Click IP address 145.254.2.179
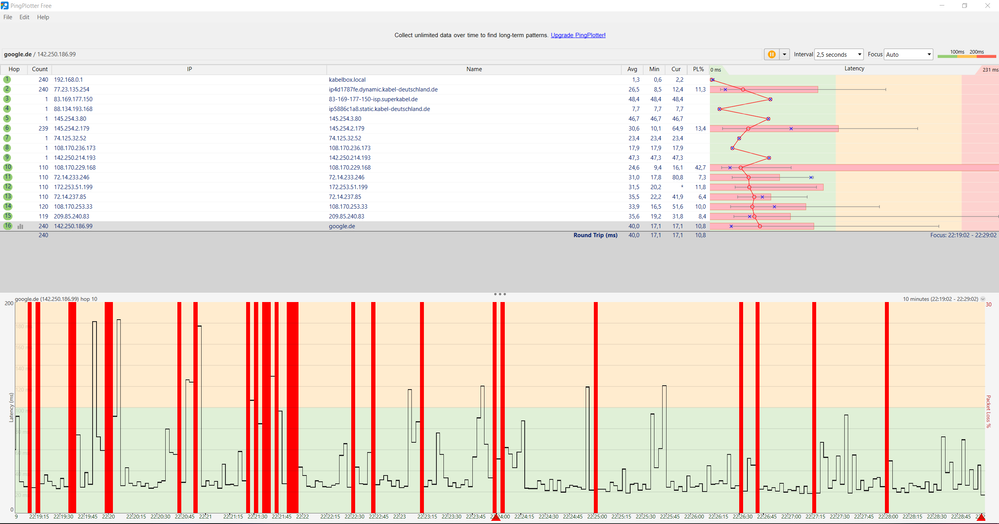The height and width of the screenshot is (524, 999). [x=70, y=128]
